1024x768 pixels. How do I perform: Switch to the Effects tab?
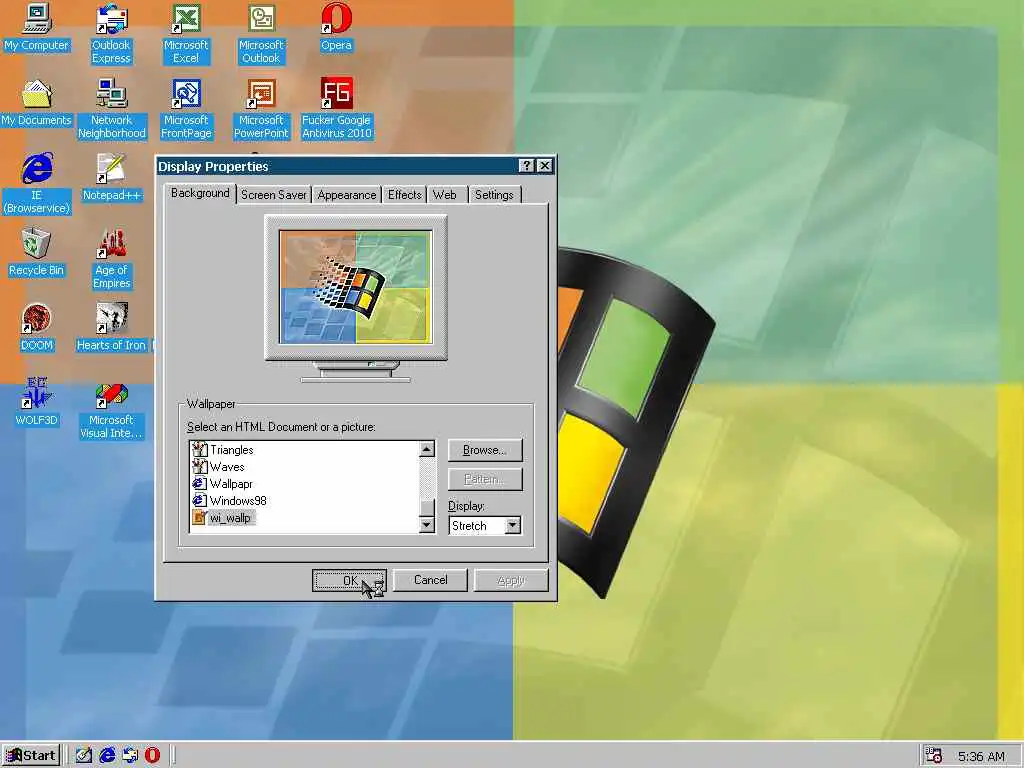[x=404, y=195]
